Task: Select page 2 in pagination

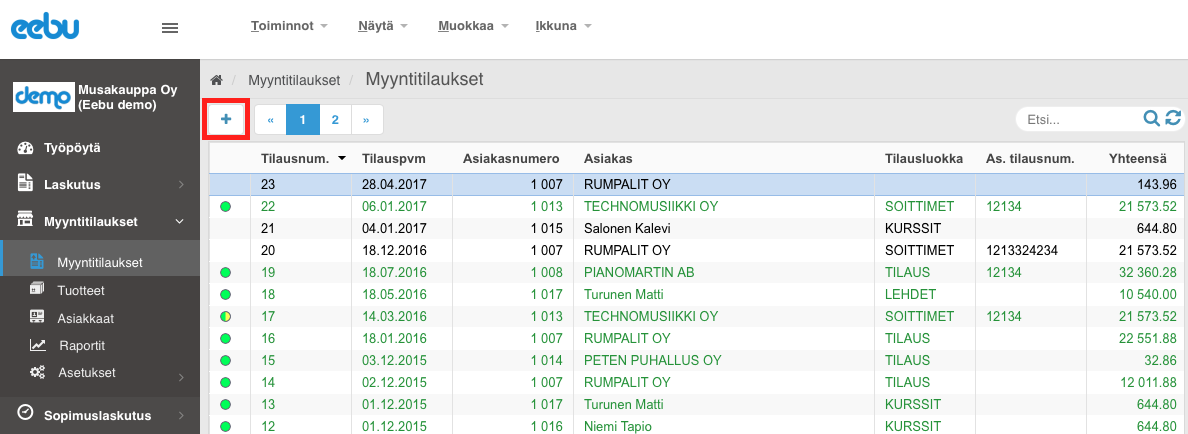Action: click(x=336, y=120)
